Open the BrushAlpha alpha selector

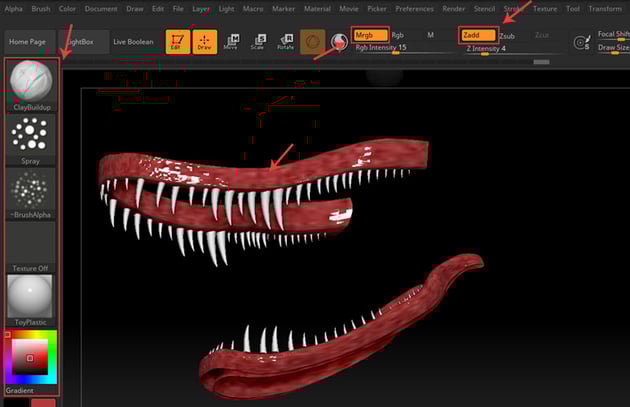point(32,191)
